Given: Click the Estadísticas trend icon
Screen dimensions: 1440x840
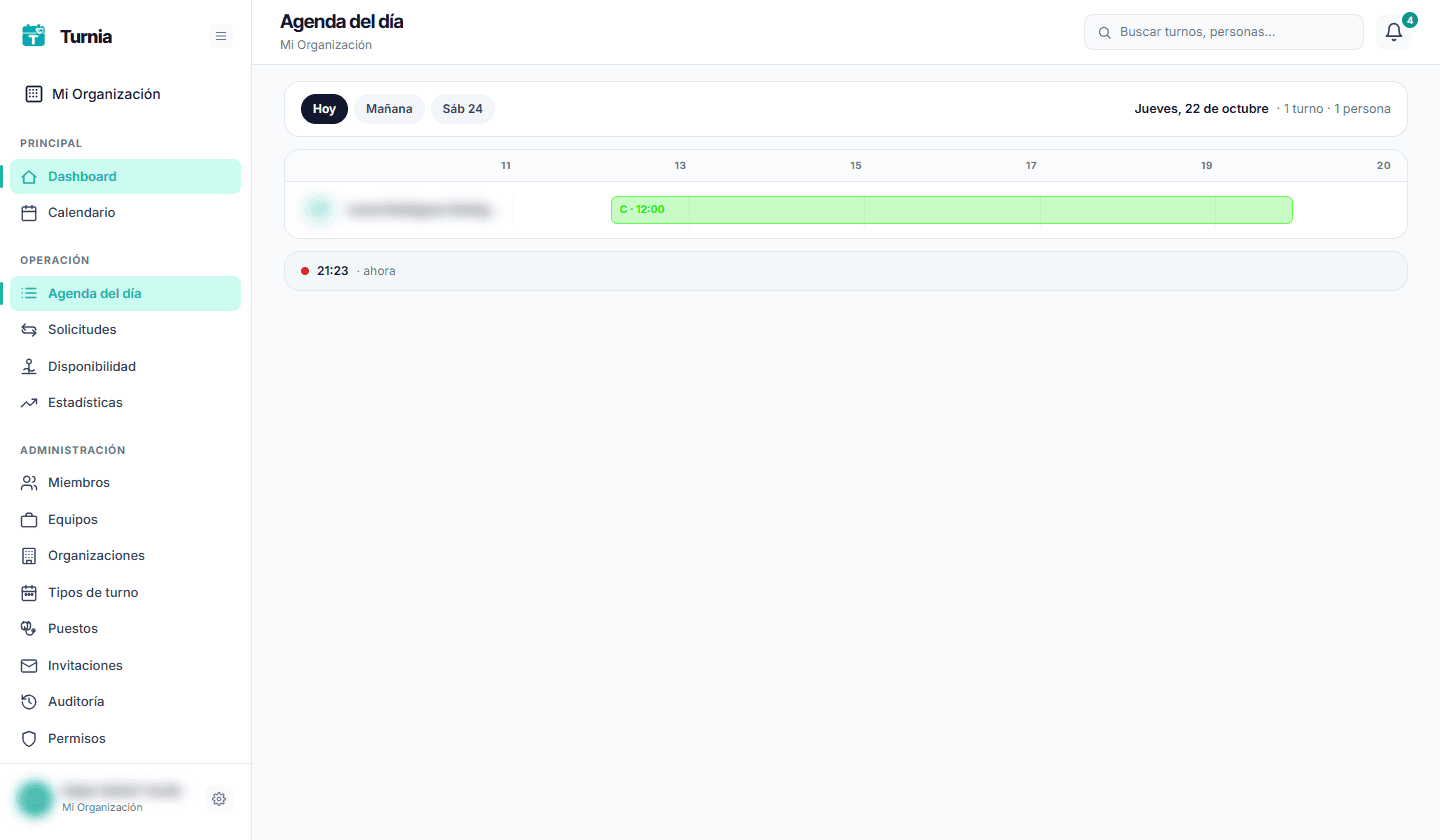Looking at the screenshot, I should pyautogui.click(x=29, y=403).
